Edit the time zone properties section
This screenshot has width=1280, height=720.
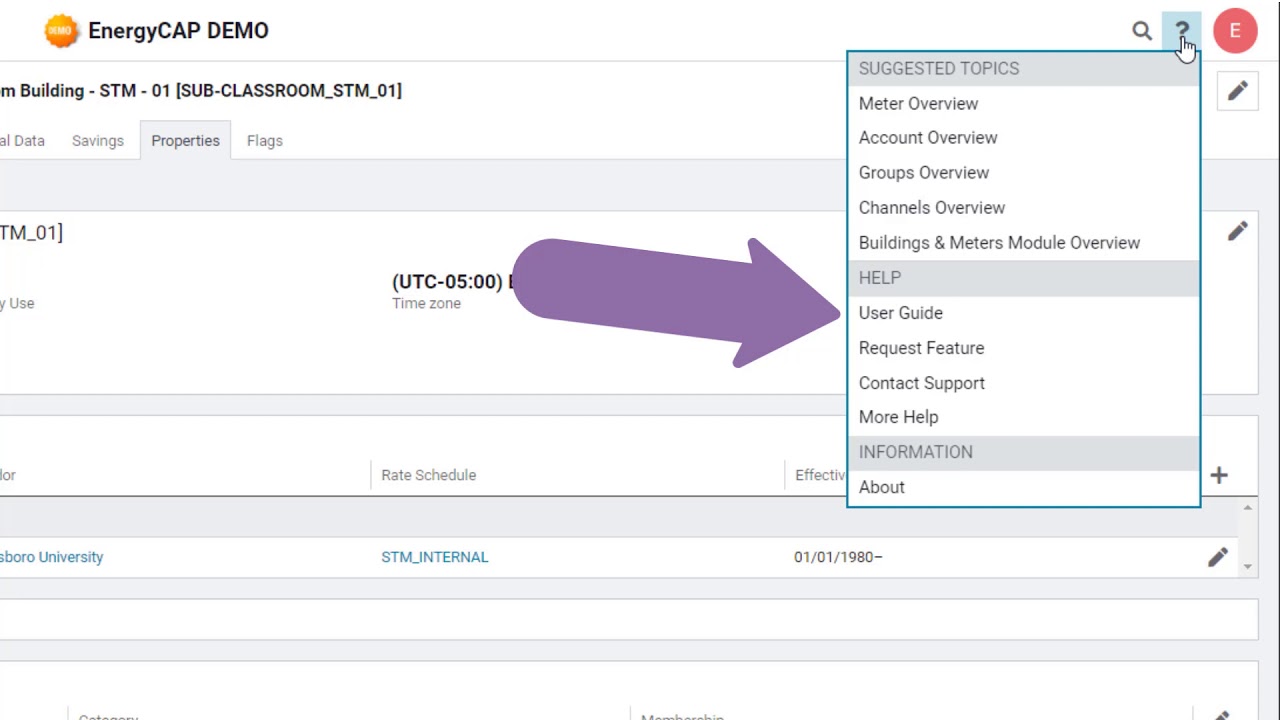click(1238, 231)
